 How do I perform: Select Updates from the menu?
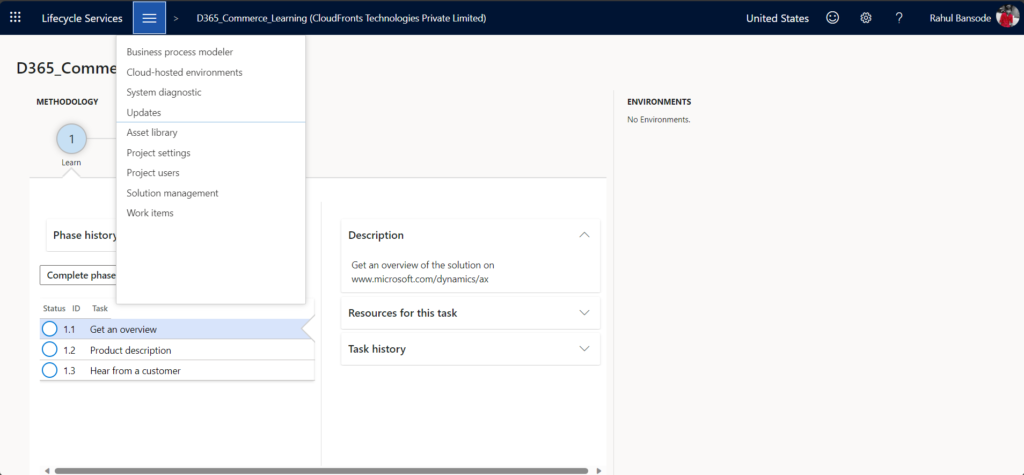pyautogui.click(x=144, y=112)
